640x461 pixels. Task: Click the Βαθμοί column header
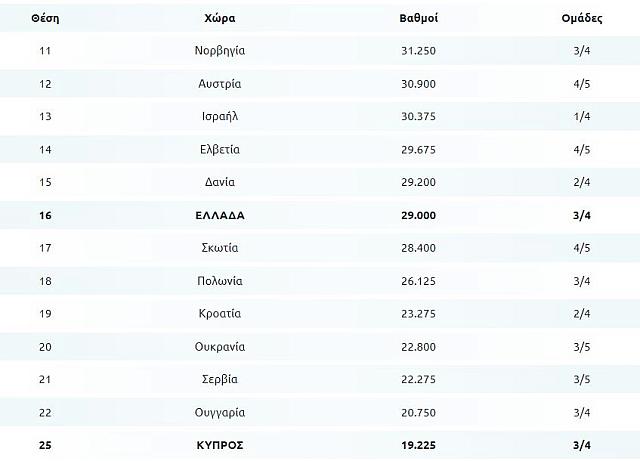(x=418, y=18)
